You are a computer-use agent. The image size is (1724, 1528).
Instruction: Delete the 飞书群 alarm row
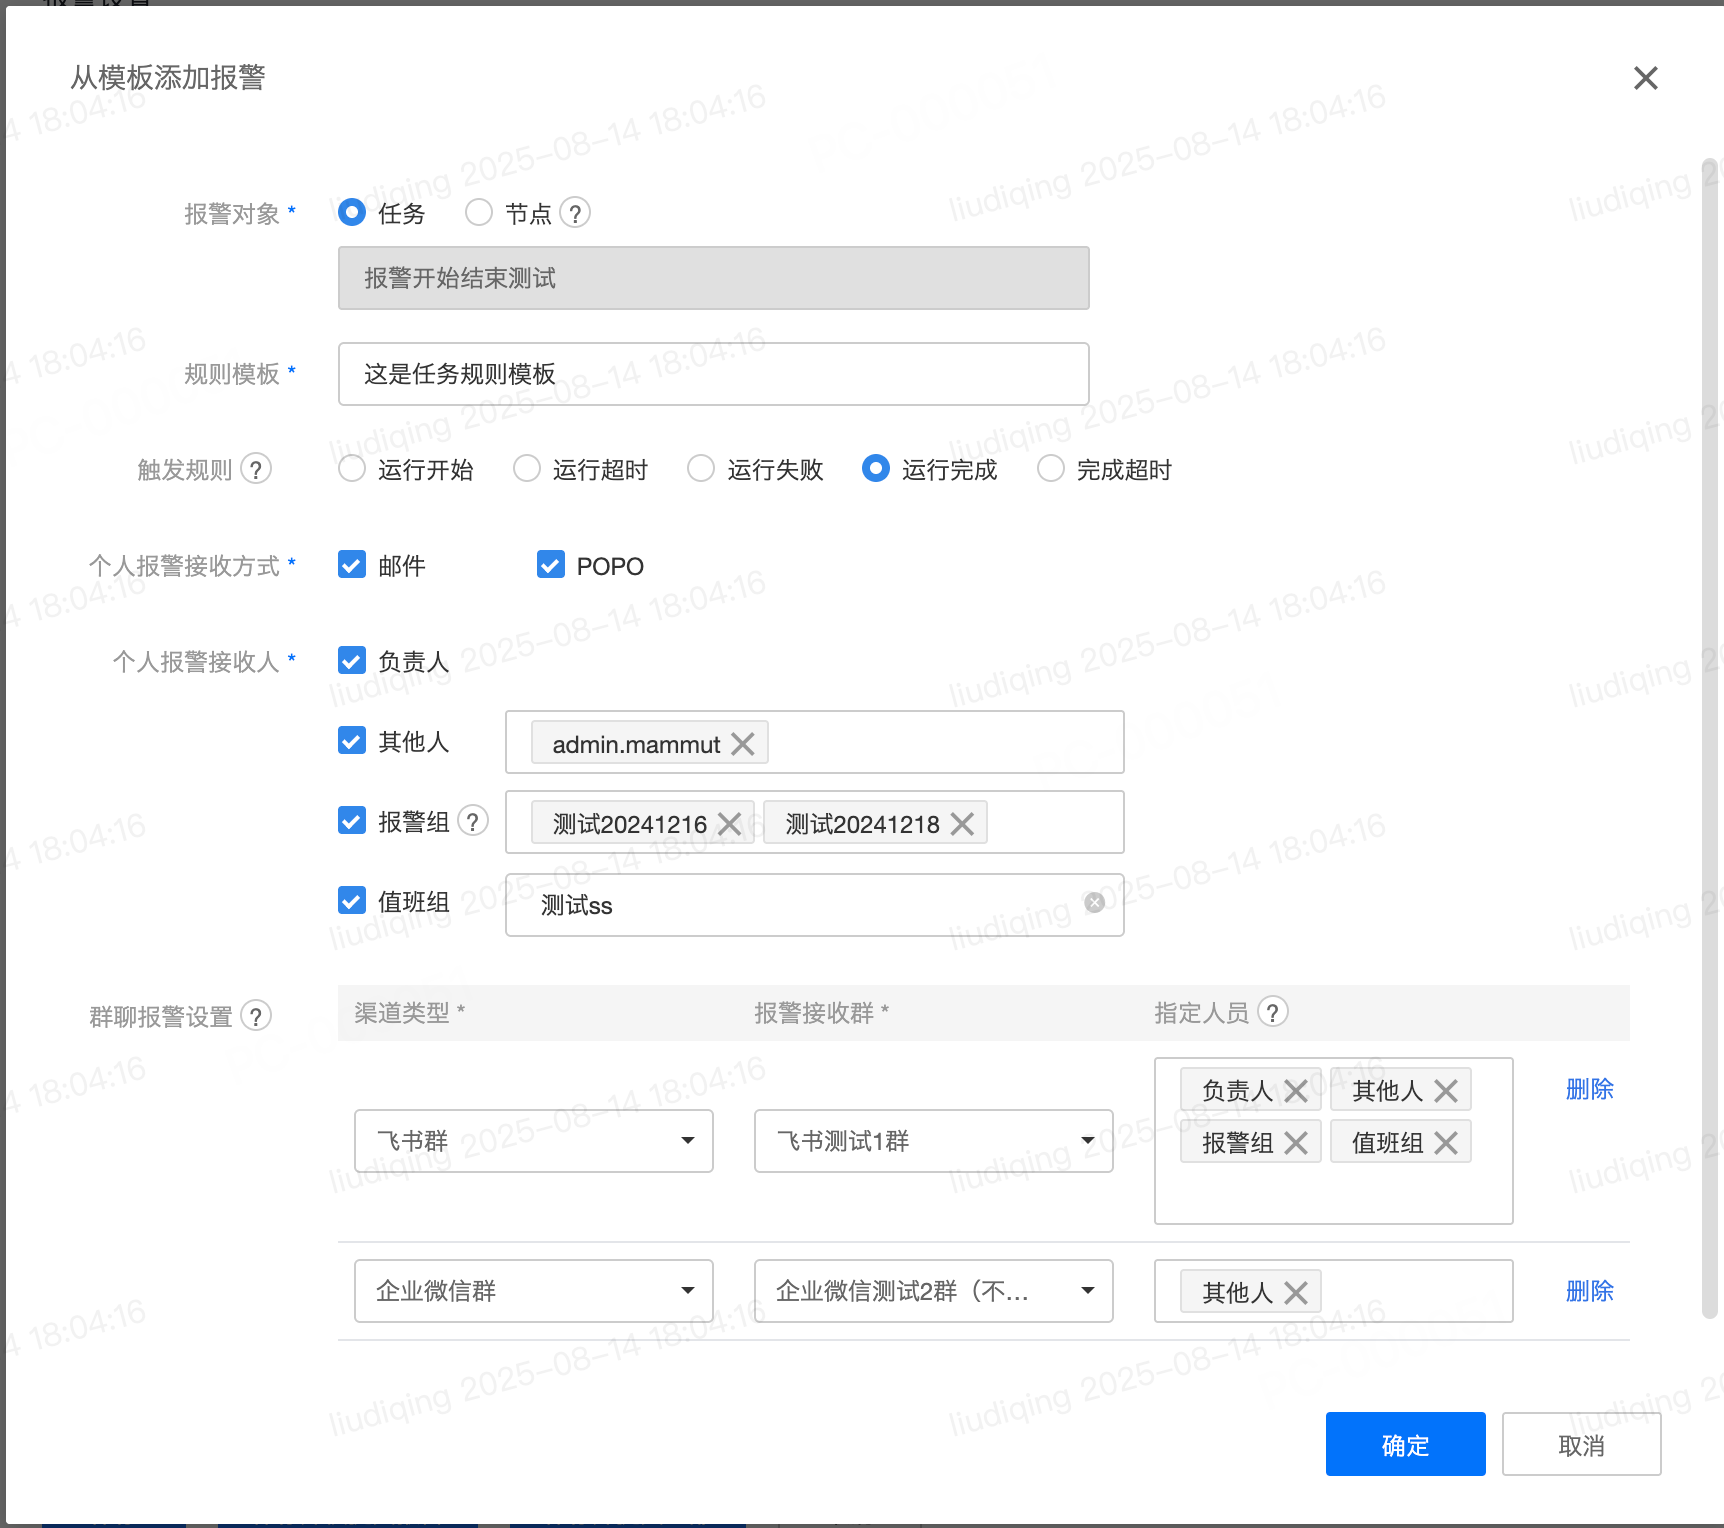coord(1589,1089)
